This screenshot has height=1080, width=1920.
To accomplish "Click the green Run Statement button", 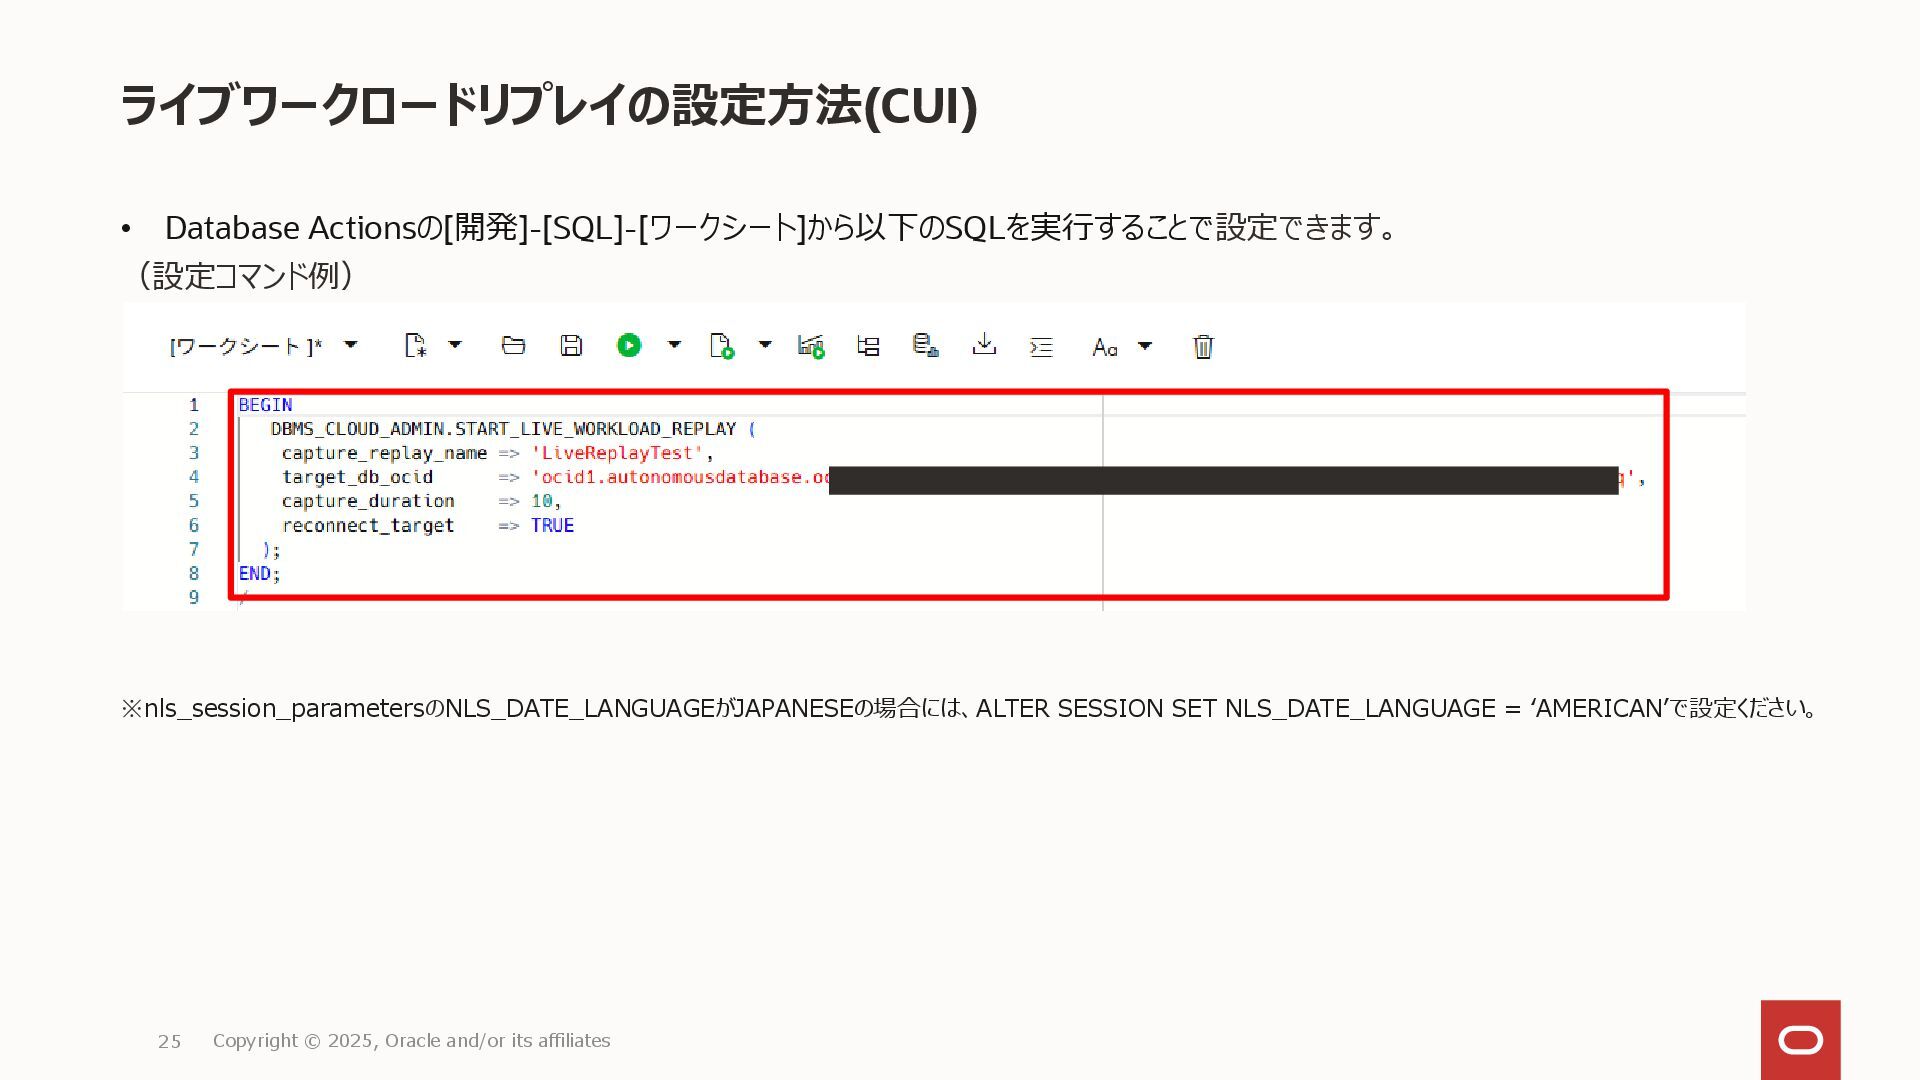I will [629, 346].
